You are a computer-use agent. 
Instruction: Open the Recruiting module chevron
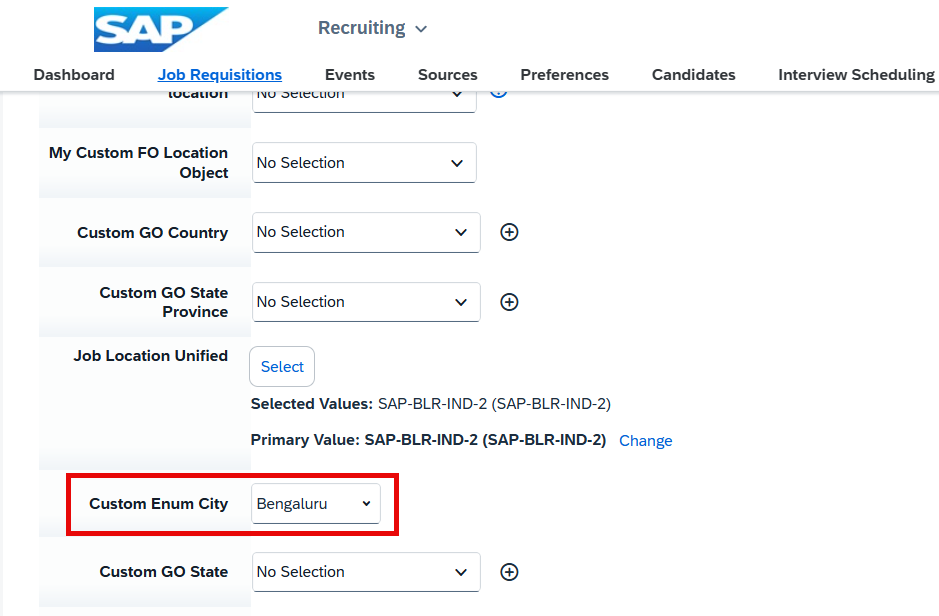pyautogui.click(x=421, y=29)
